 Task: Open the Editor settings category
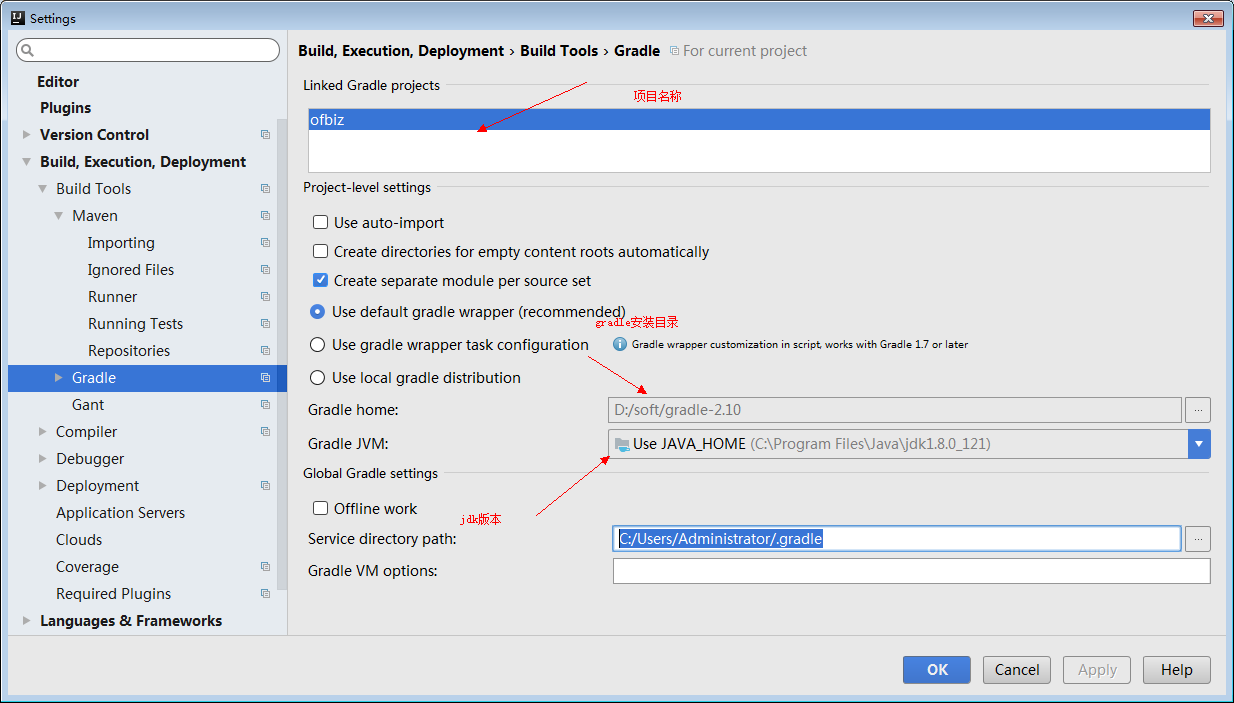point(58,82)
